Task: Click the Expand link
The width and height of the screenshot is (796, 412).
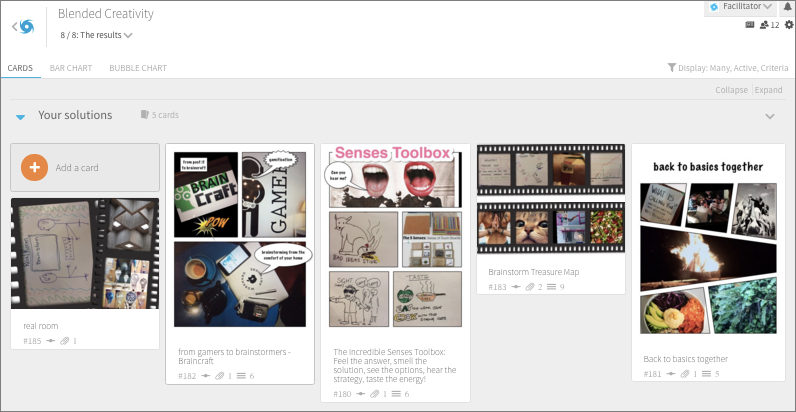Action: 768,90
